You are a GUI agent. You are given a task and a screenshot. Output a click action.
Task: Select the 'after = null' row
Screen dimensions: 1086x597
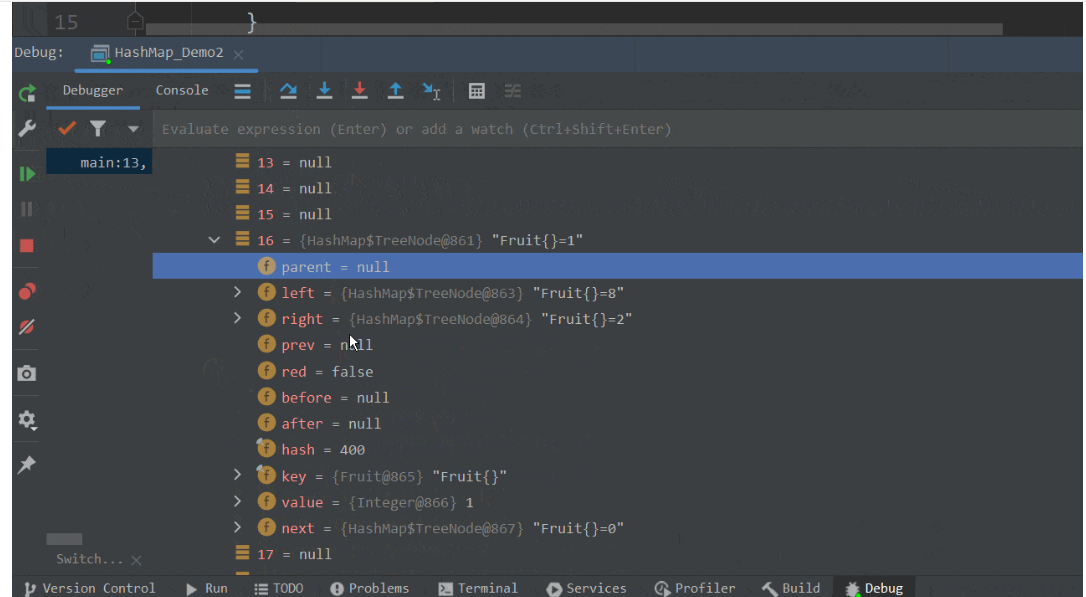[x=617, y=423]
